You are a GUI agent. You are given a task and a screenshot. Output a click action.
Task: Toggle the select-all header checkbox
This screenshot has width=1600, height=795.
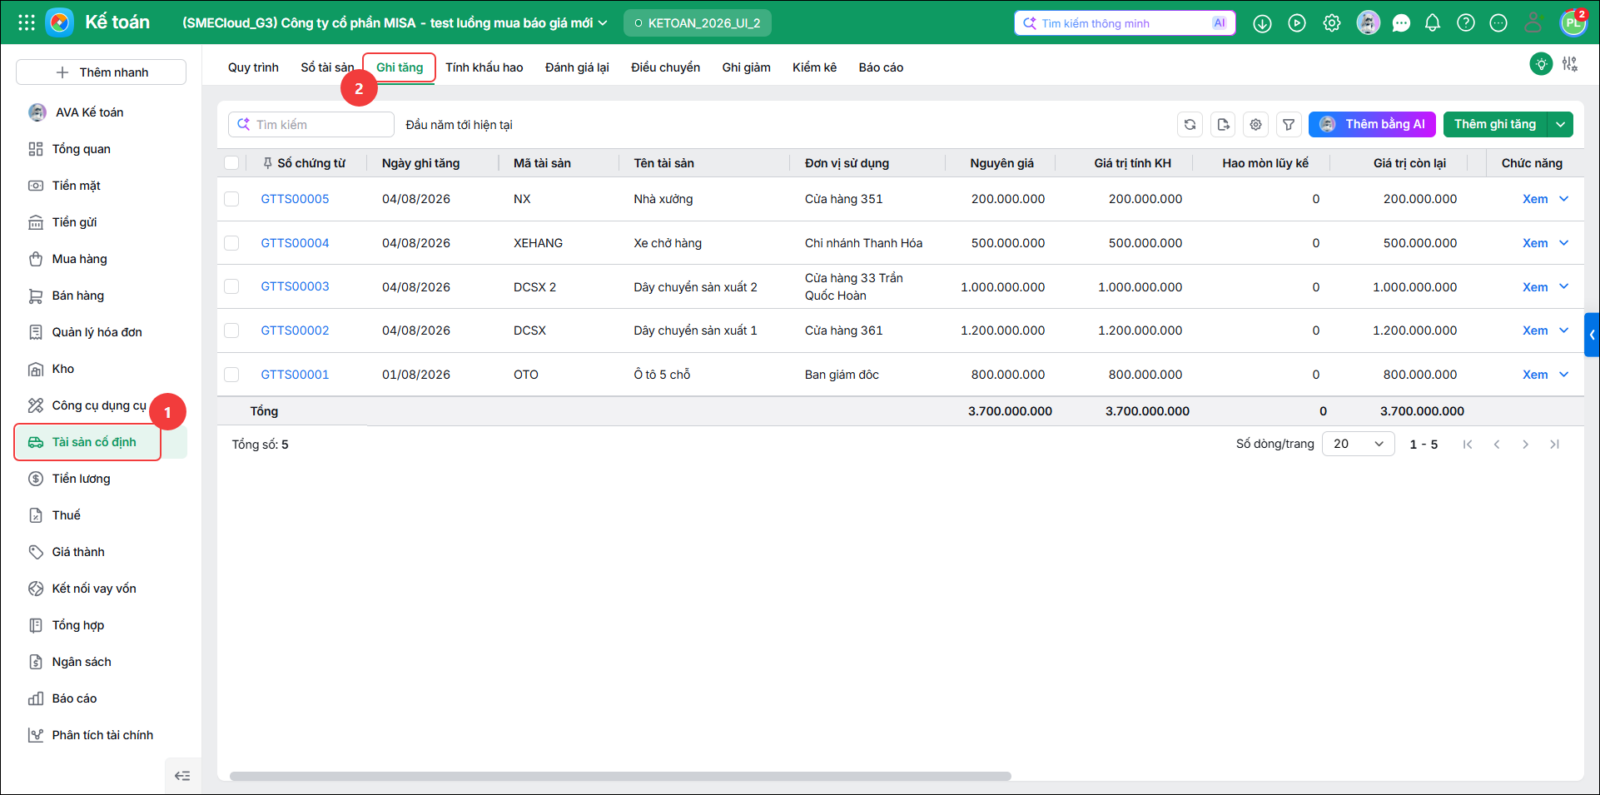pos(232,163)
